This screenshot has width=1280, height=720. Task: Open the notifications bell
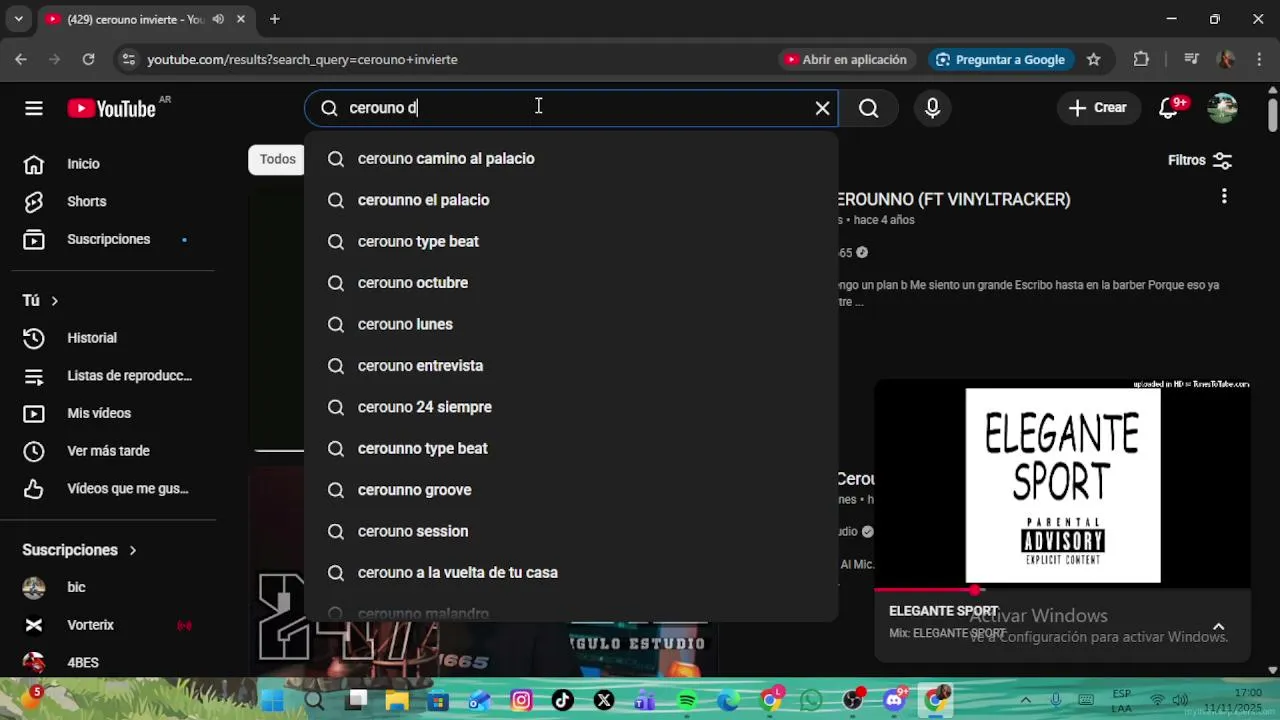(x=1168, y=108)
